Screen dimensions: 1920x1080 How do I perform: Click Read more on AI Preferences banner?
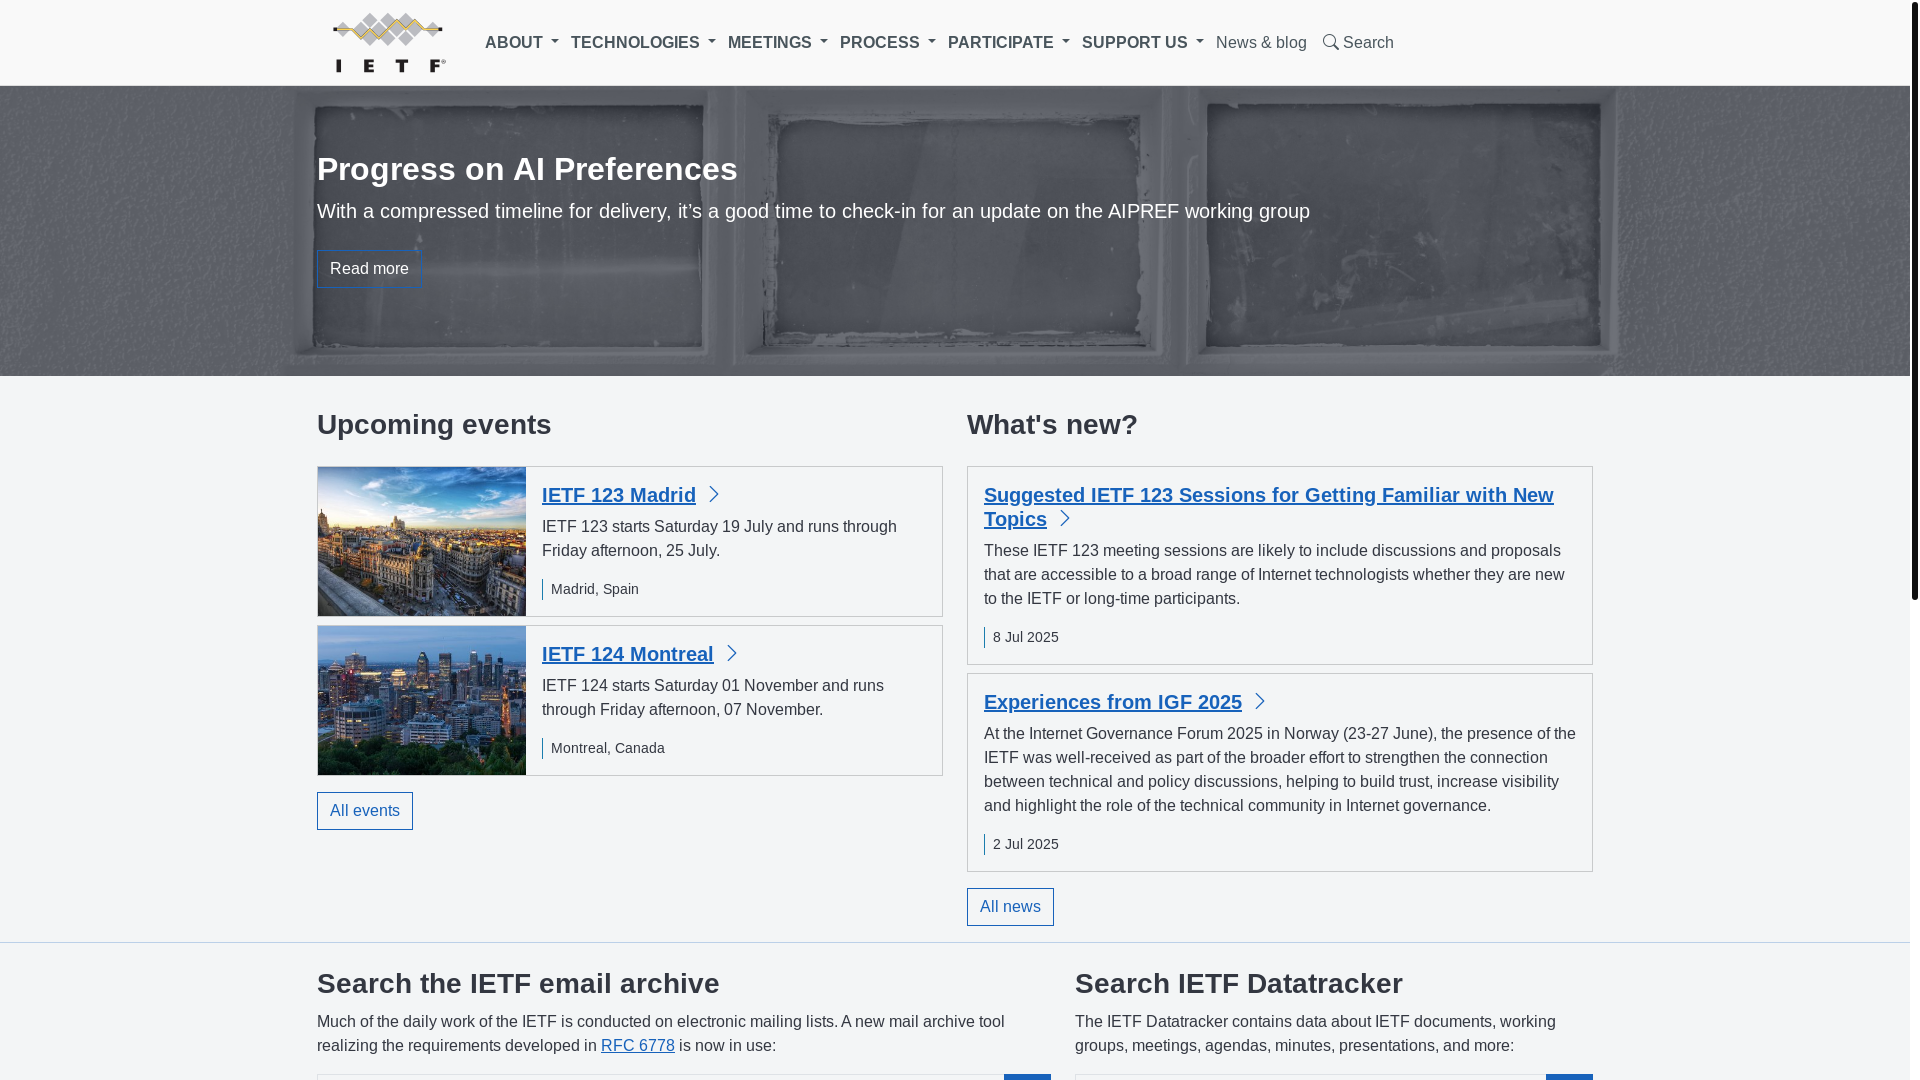369,269
